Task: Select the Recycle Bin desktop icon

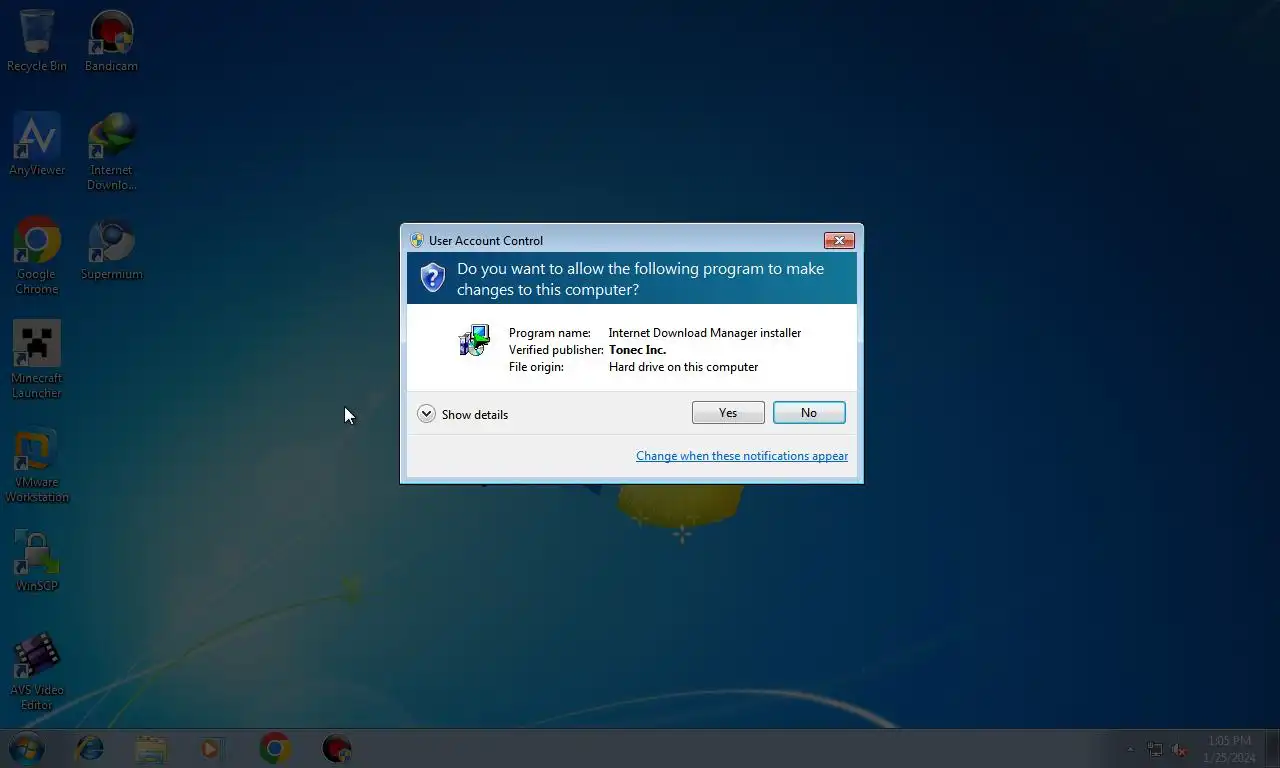Action: [37, 41]
